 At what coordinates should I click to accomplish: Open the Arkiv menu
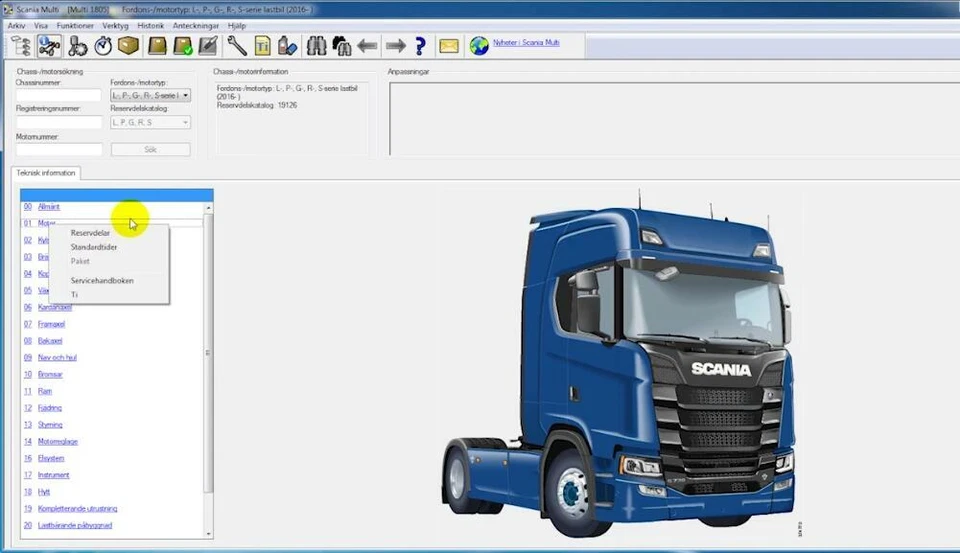[x=17, y=26]
